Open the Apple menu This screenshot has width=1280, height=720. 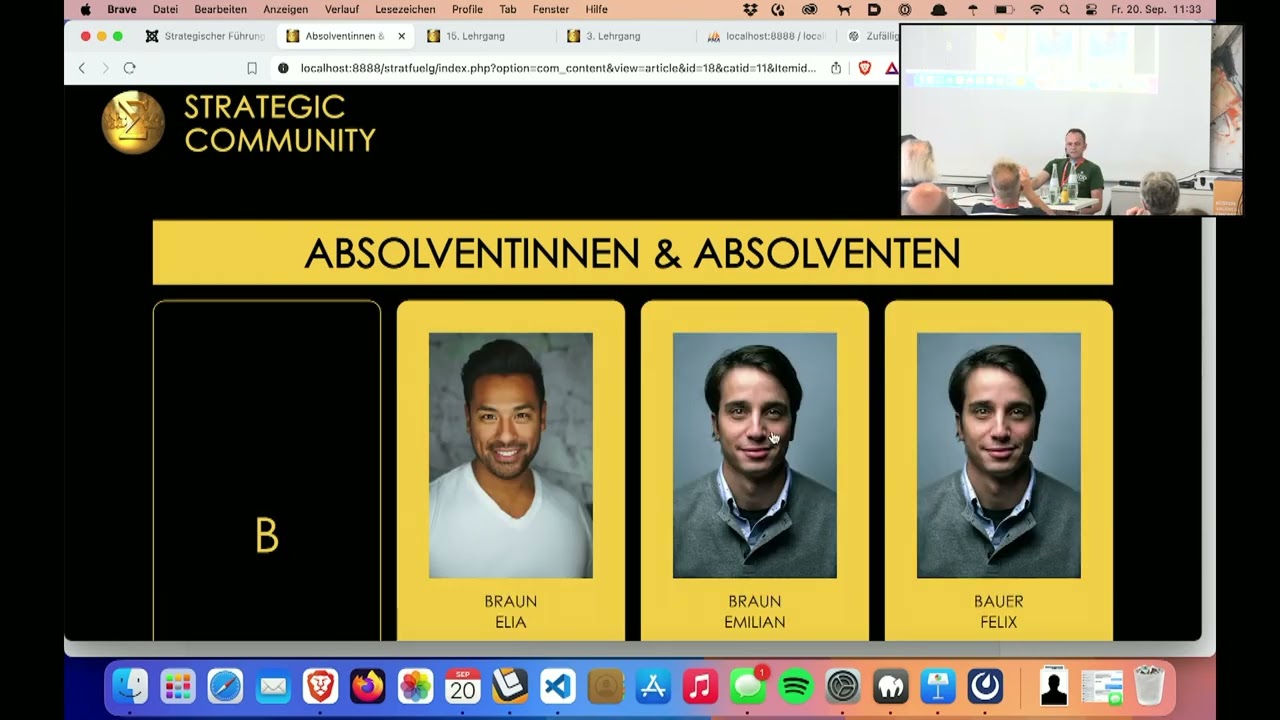85,10
